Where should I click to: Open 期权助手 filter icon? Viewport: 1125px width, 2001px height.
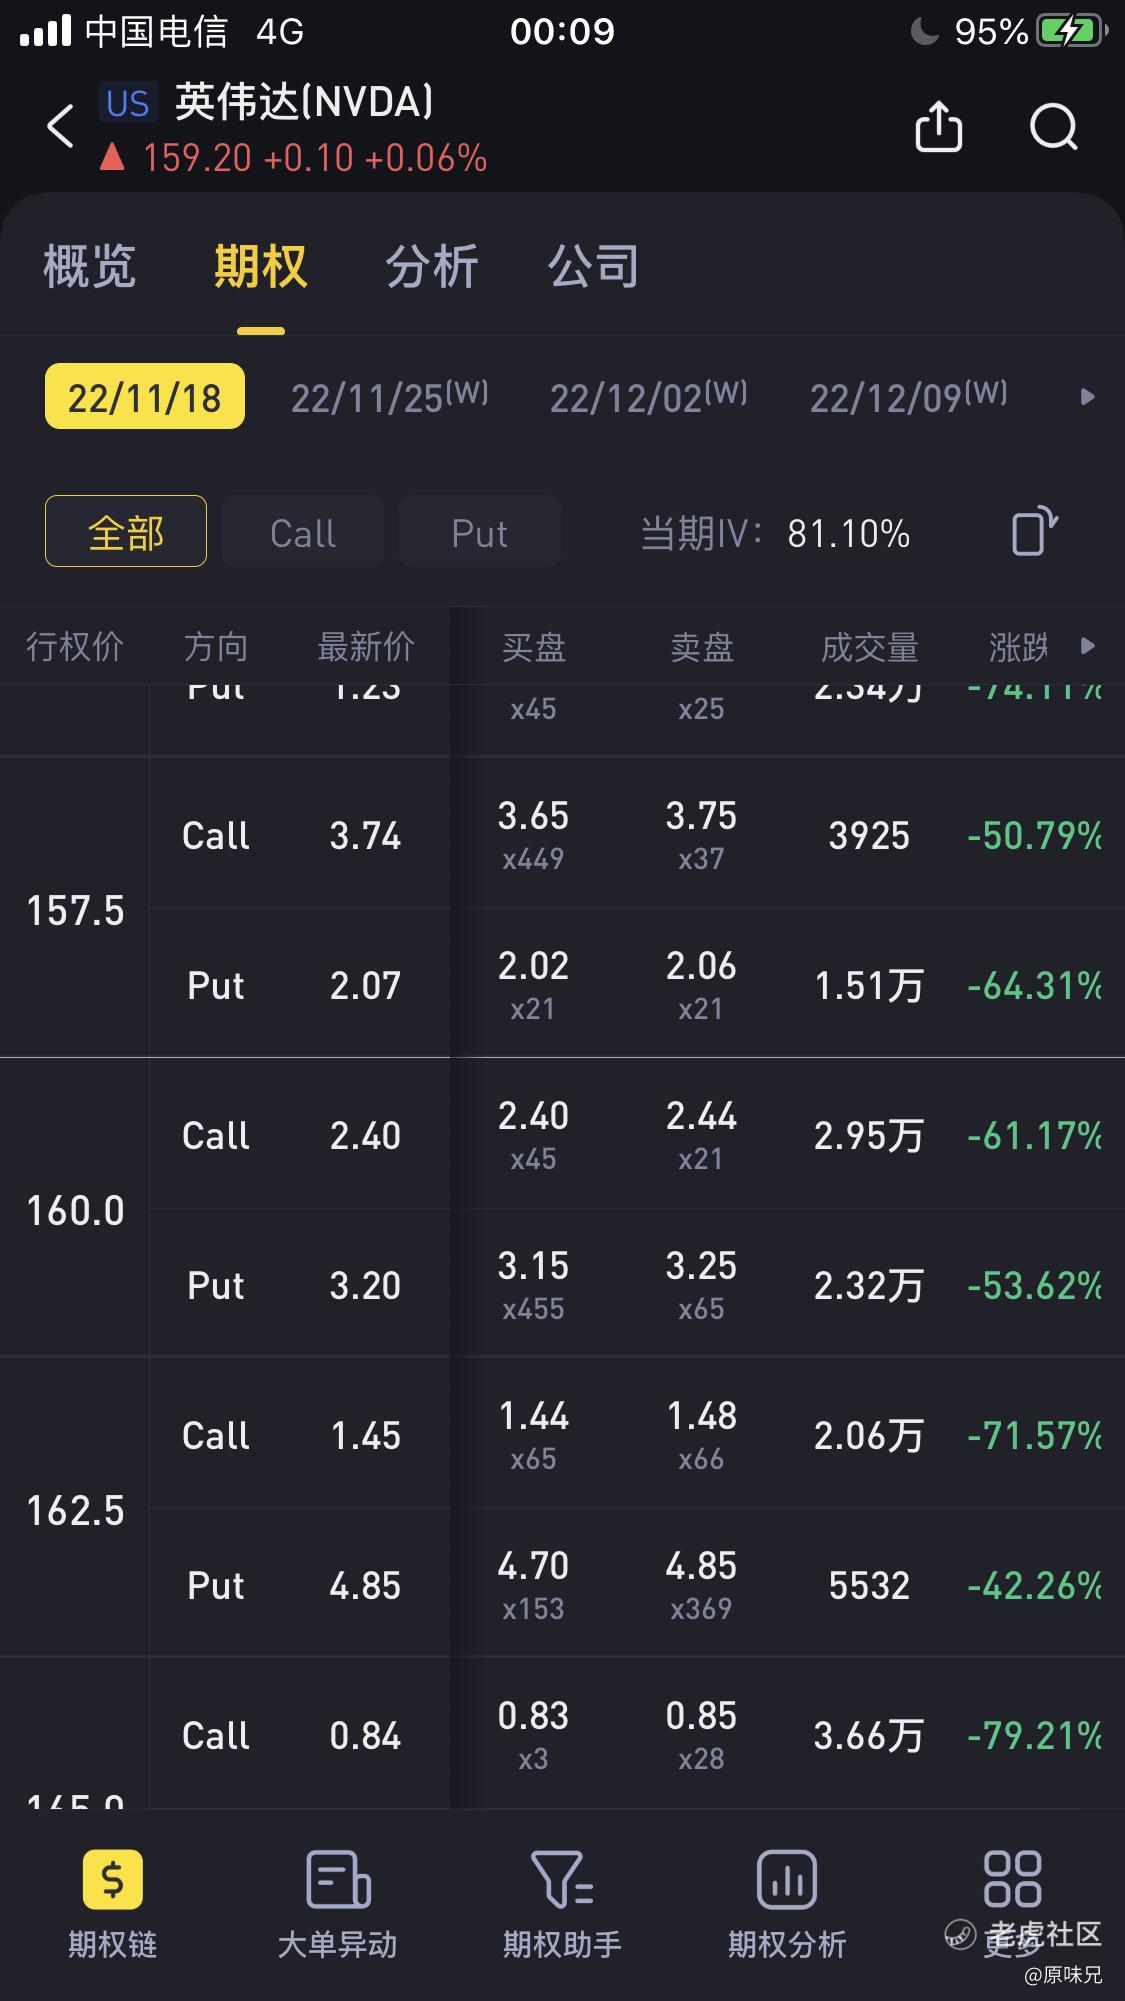(x=562, y=1880)
